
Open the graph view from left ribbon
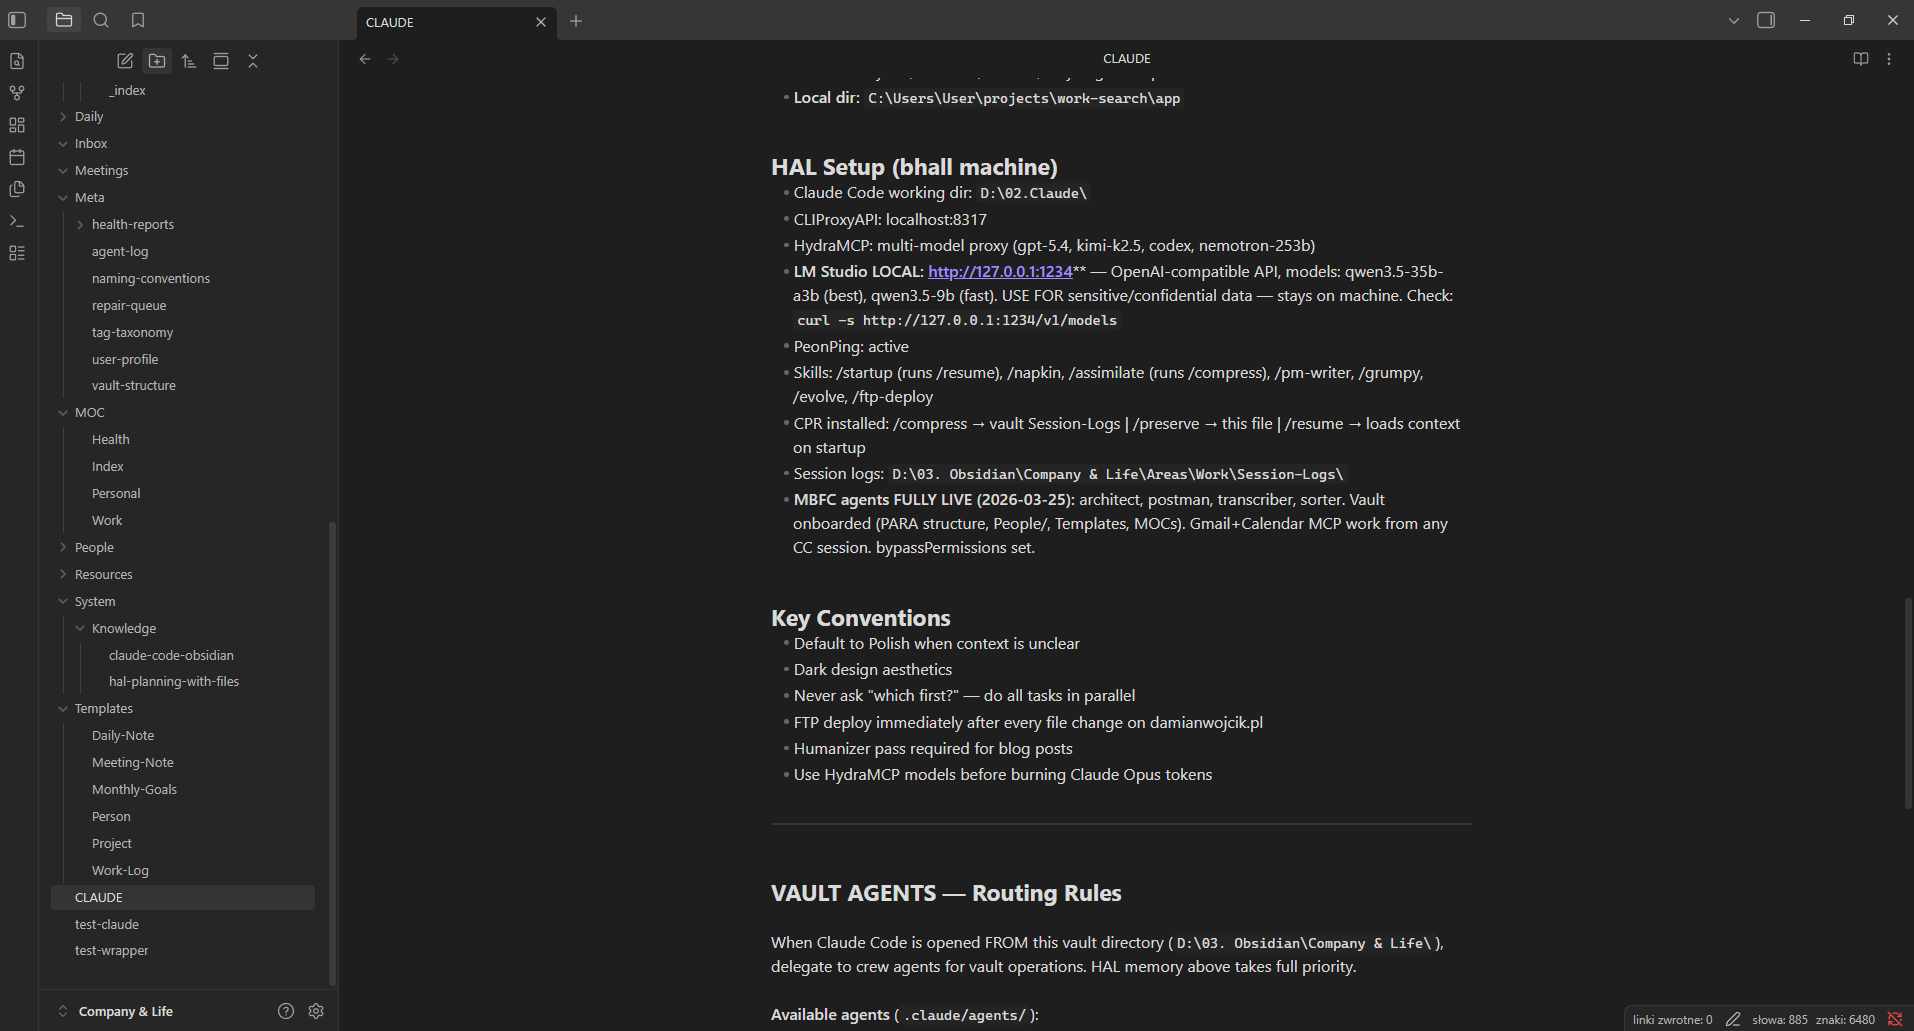[x=16, y=92]
